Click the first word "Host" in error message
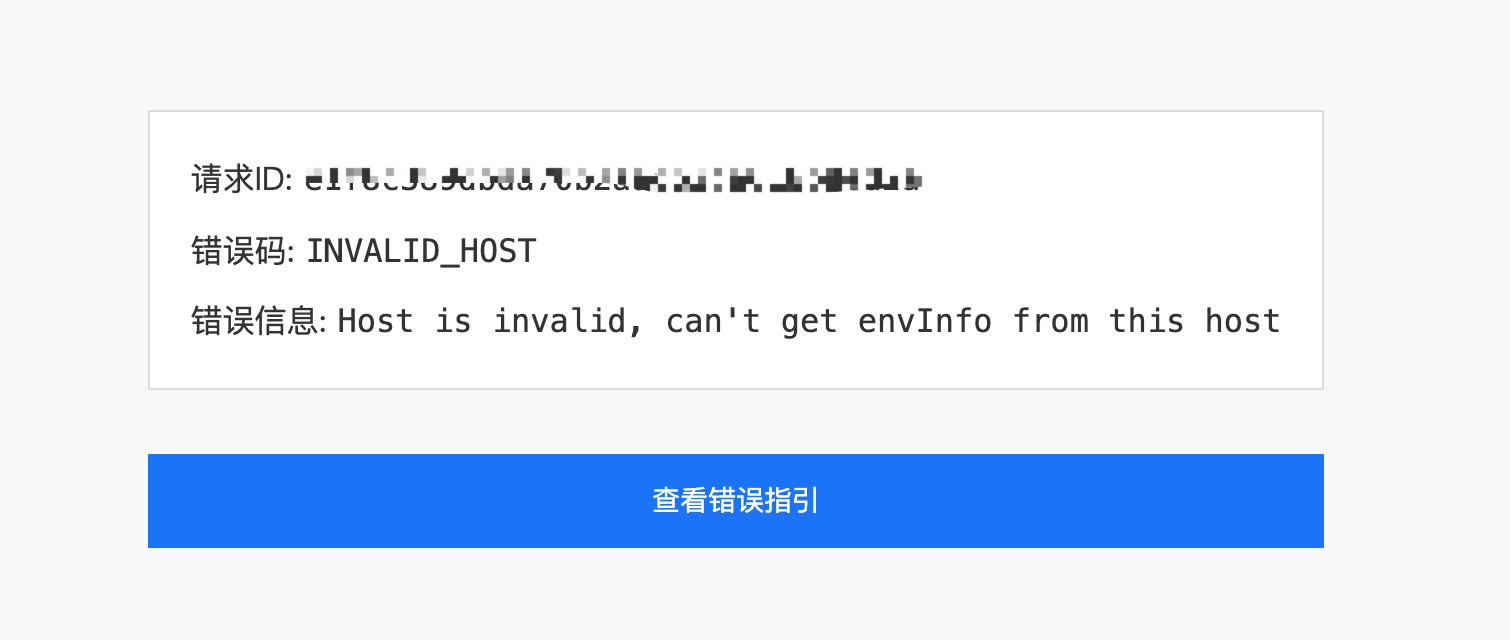The height and width of the screenshot is (640, 1510). coord(376,321)
